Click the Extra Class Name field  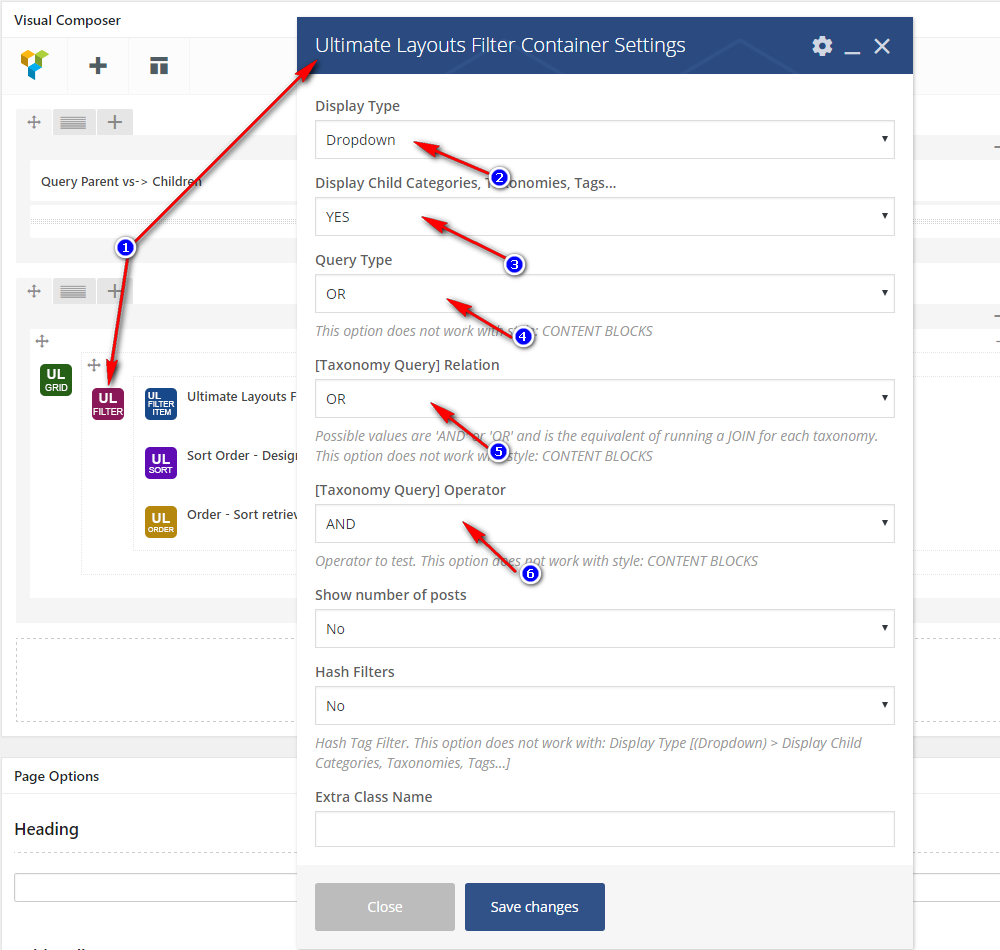click(604, 829)
